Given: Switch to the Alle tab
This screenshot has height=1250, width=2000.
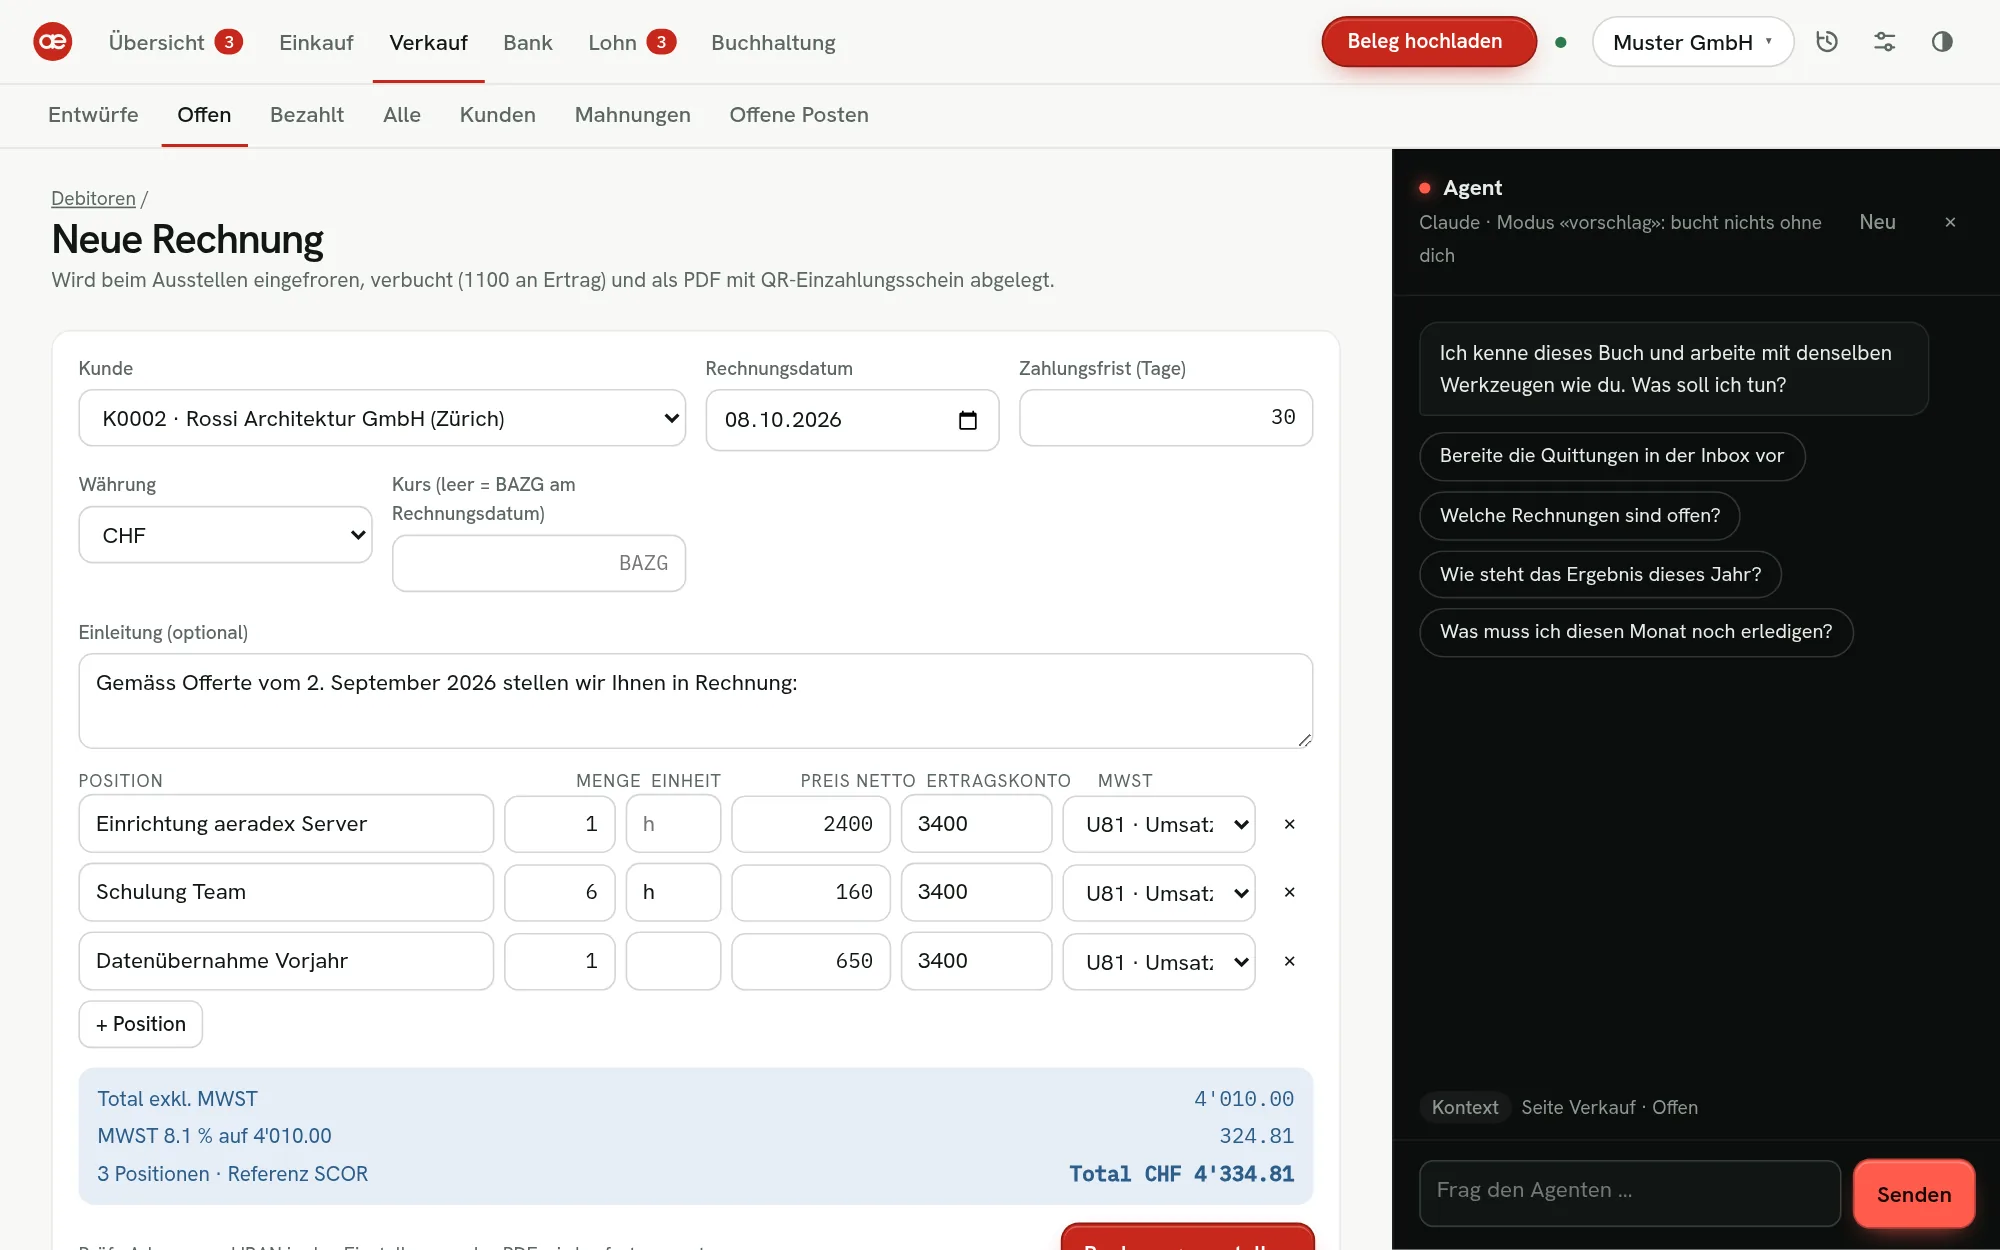Looking at the screenshot, I should click(x=402, y=115).
